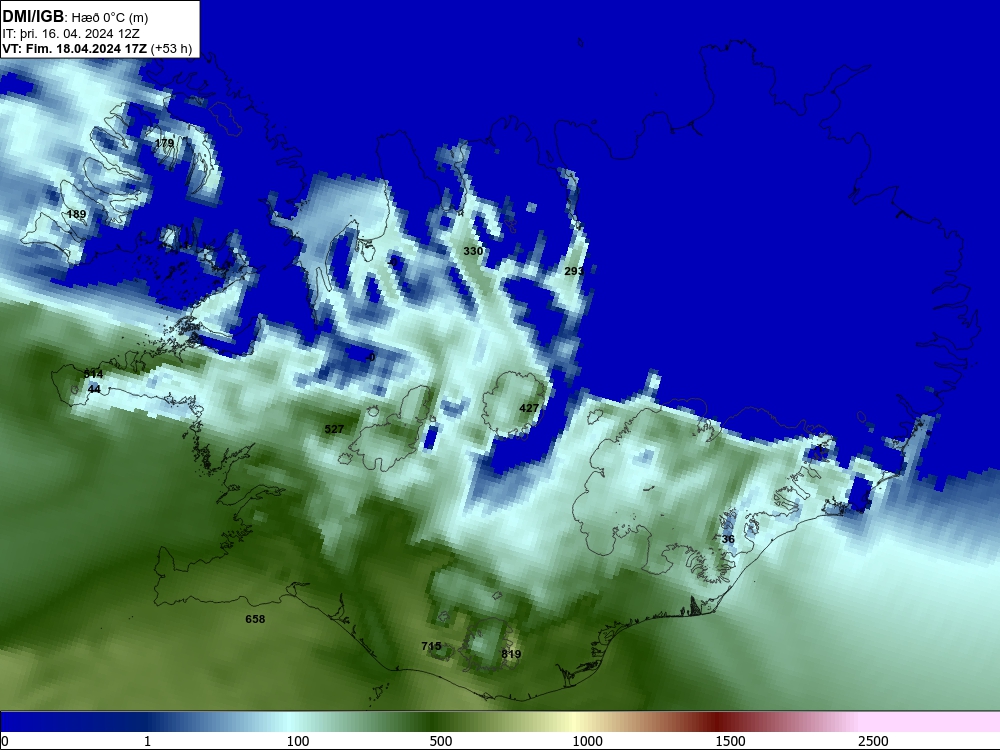Image resolution: width=1000 pixels, height=750 pixels.
Task: Click the 500 label on the color scale
Action: [441, 741]
